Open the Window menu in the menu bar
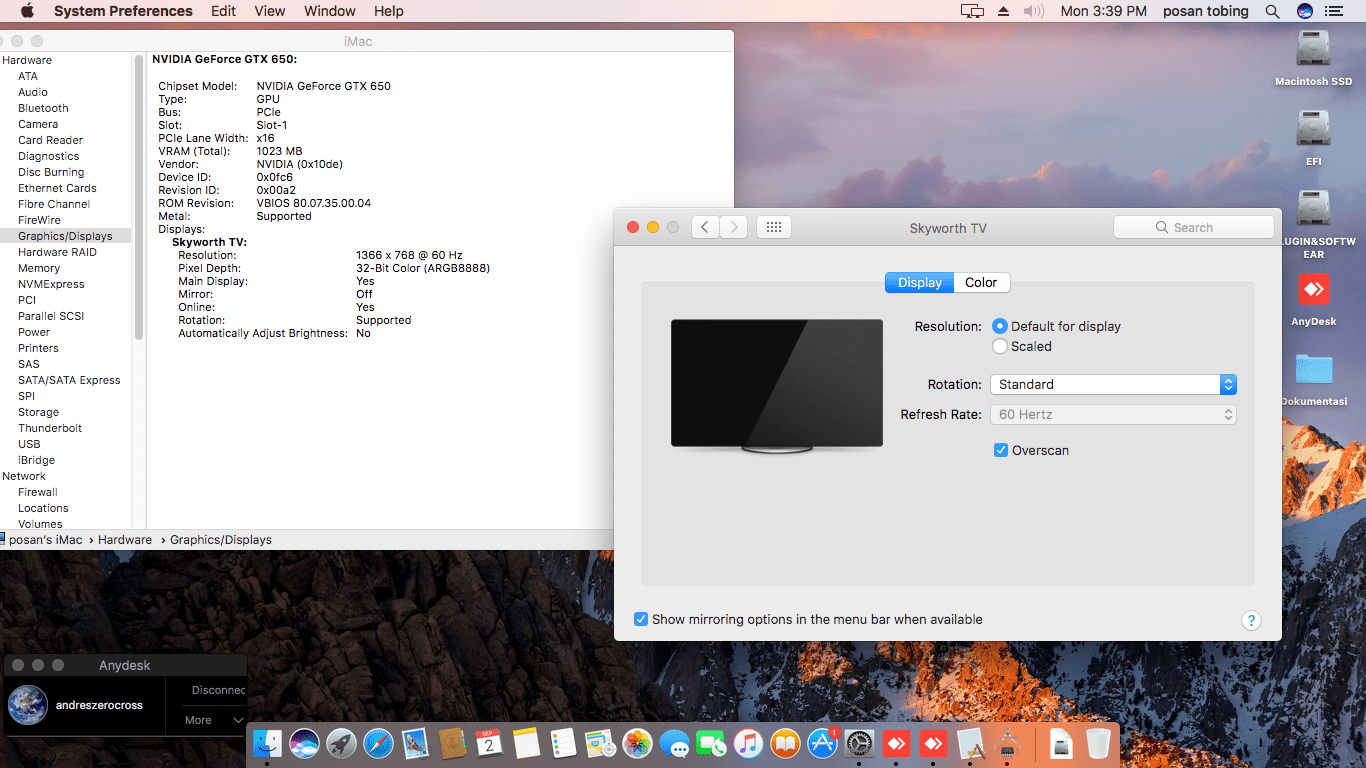1366x768 pixels. 330,11
